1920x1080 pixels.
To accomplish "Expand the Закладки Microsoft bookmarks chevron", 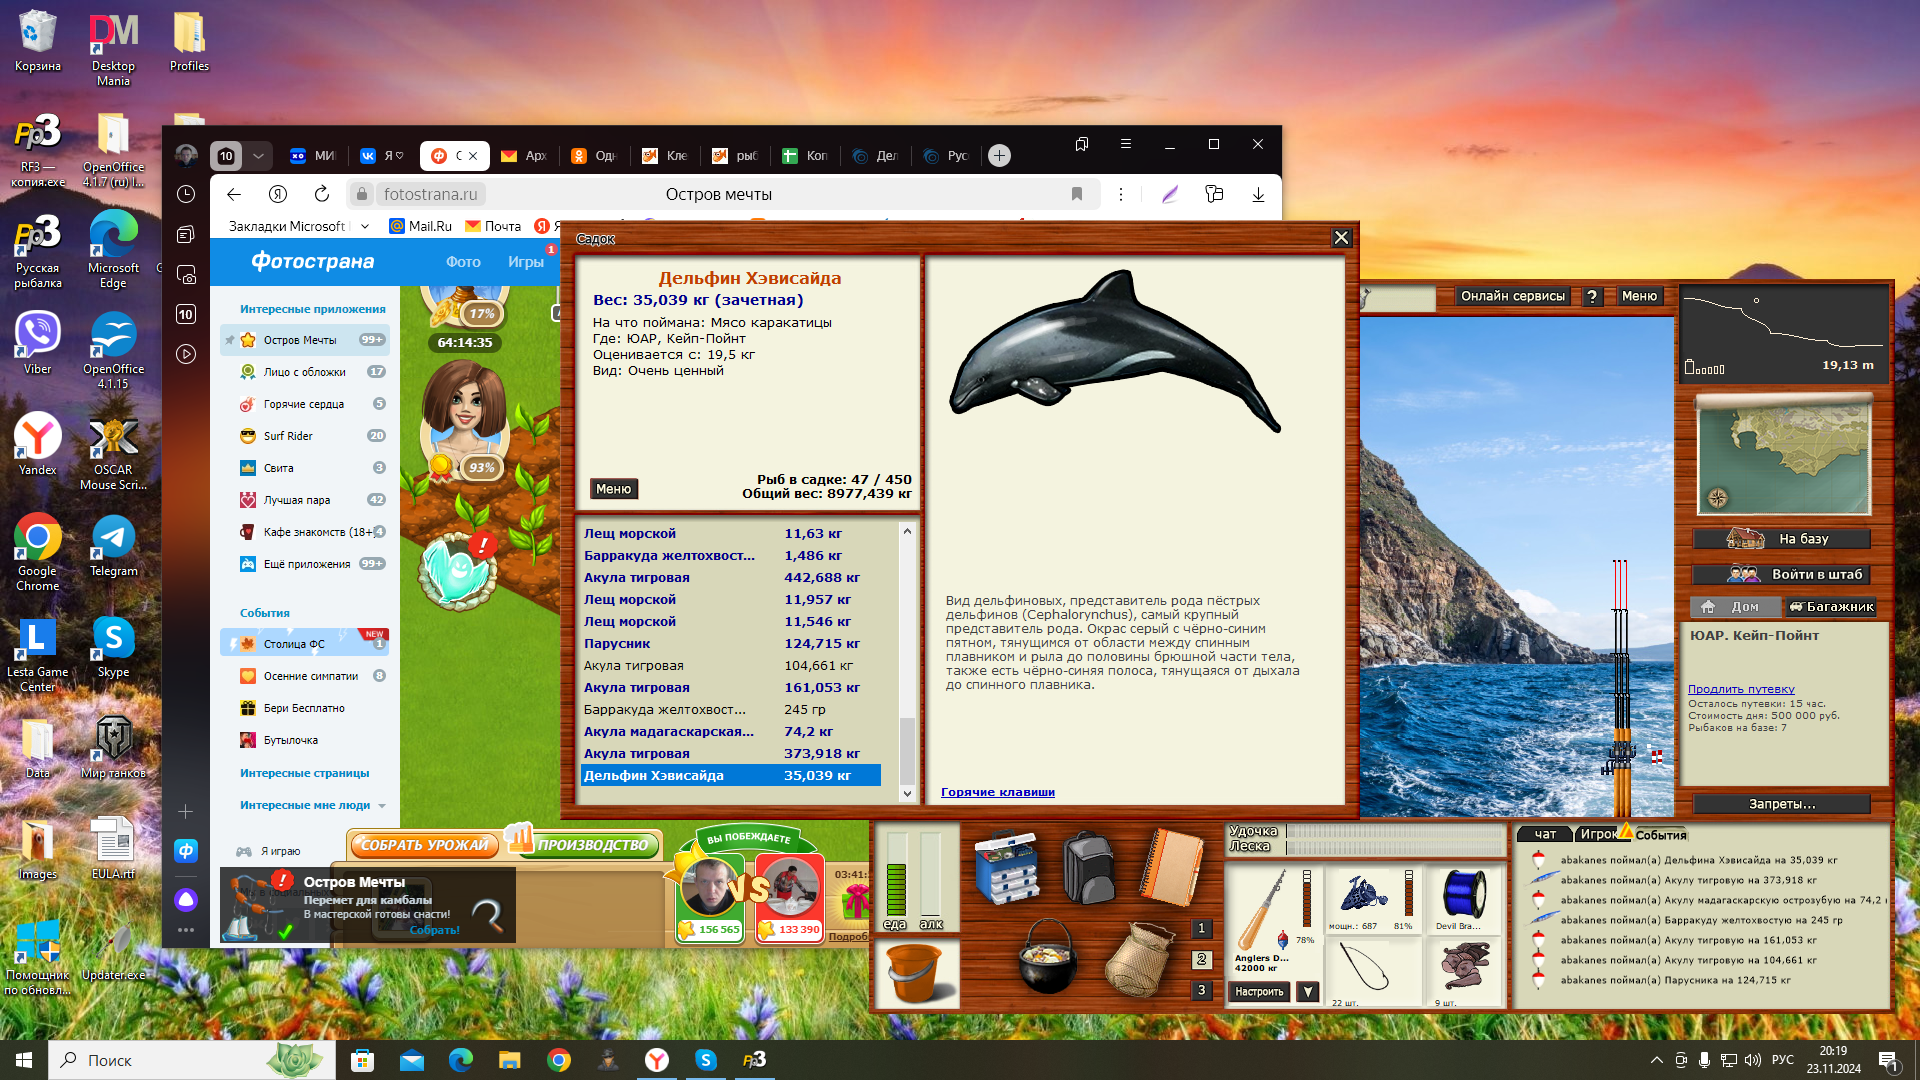I will [x=365, y=227].
